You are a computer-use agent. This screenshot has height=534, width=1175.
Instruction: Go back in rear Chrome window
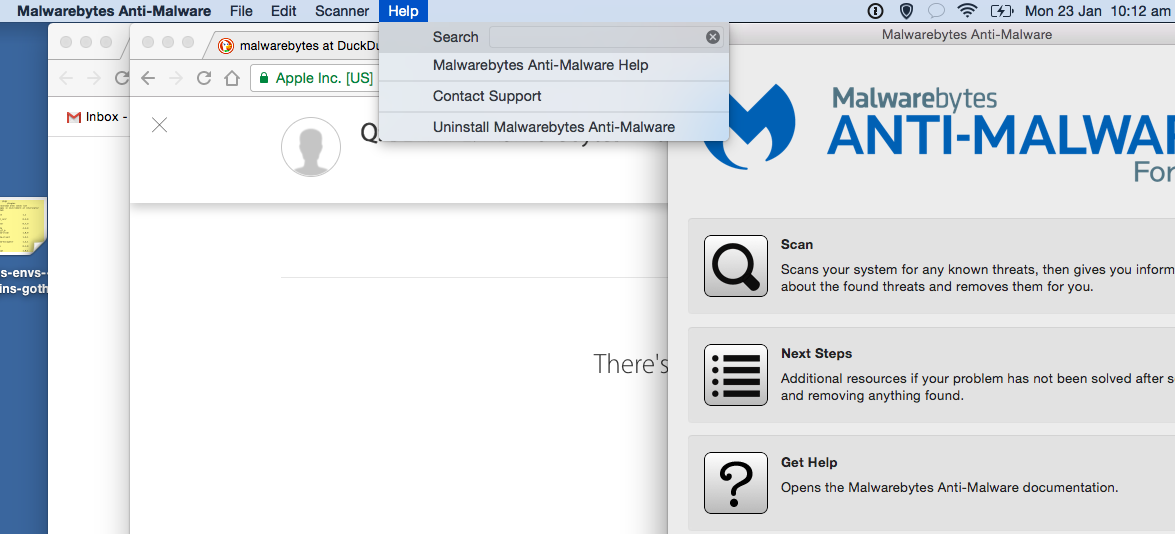click(x=66, y=78)
